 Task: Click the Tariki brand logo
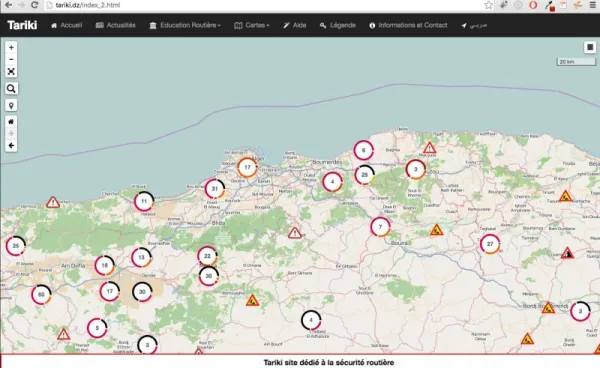coord(22,25)
